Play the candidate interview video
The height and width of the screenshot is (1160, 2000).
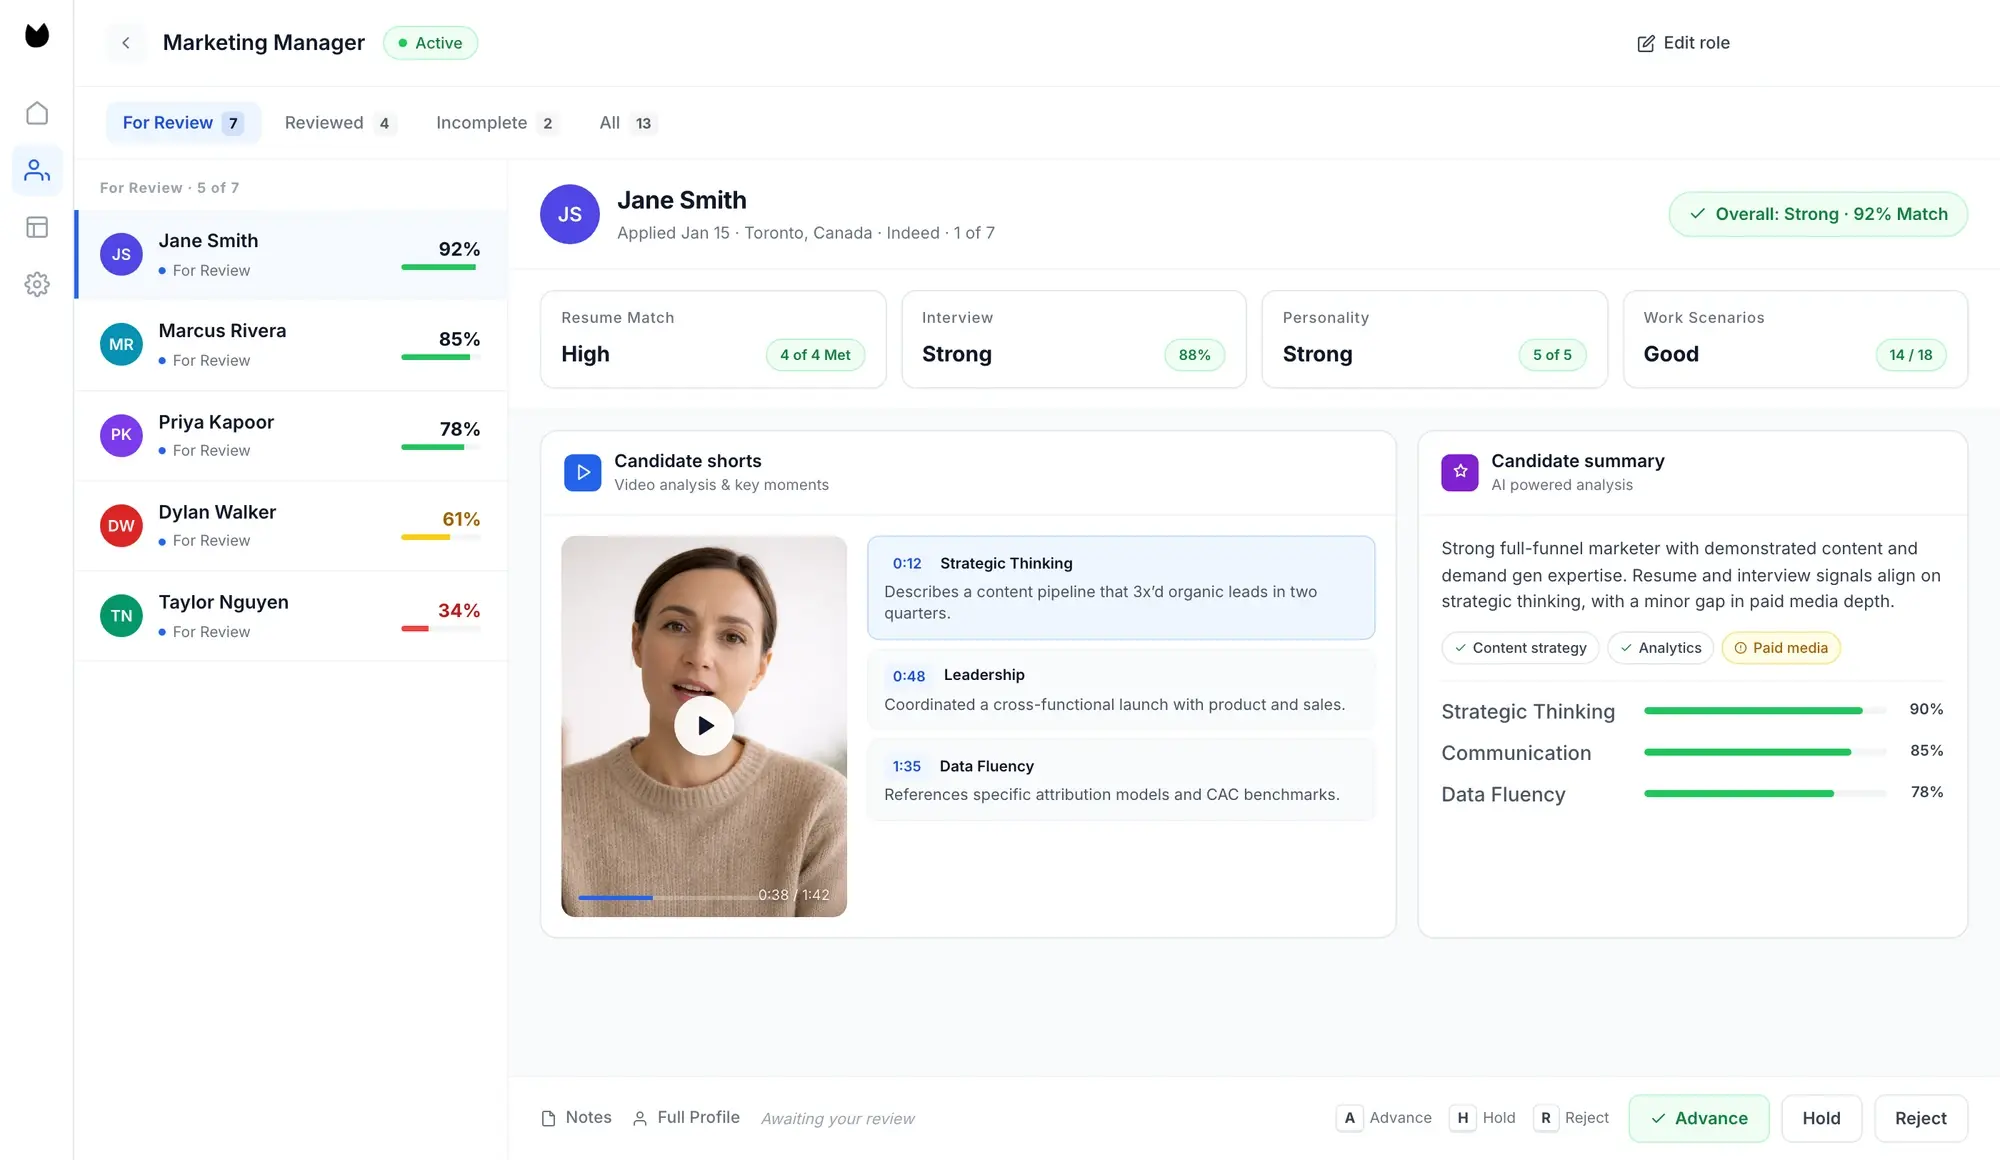coord(704,726)
